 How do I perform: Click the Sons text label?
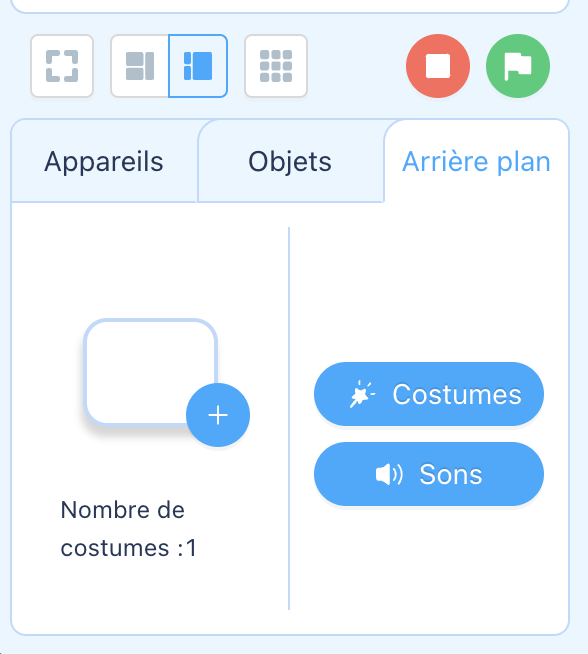pyautogui.click(x=451, y=474)
